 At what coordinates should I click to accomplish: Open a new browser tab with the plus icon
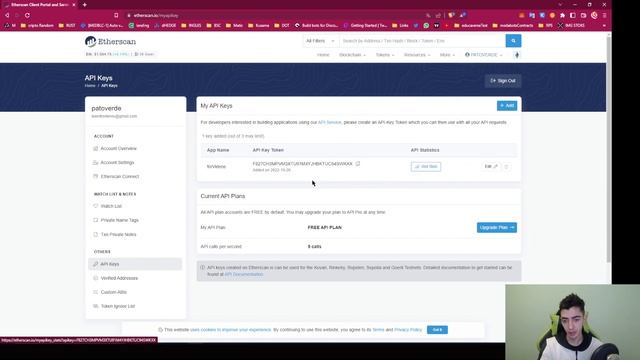click(84, 5)
